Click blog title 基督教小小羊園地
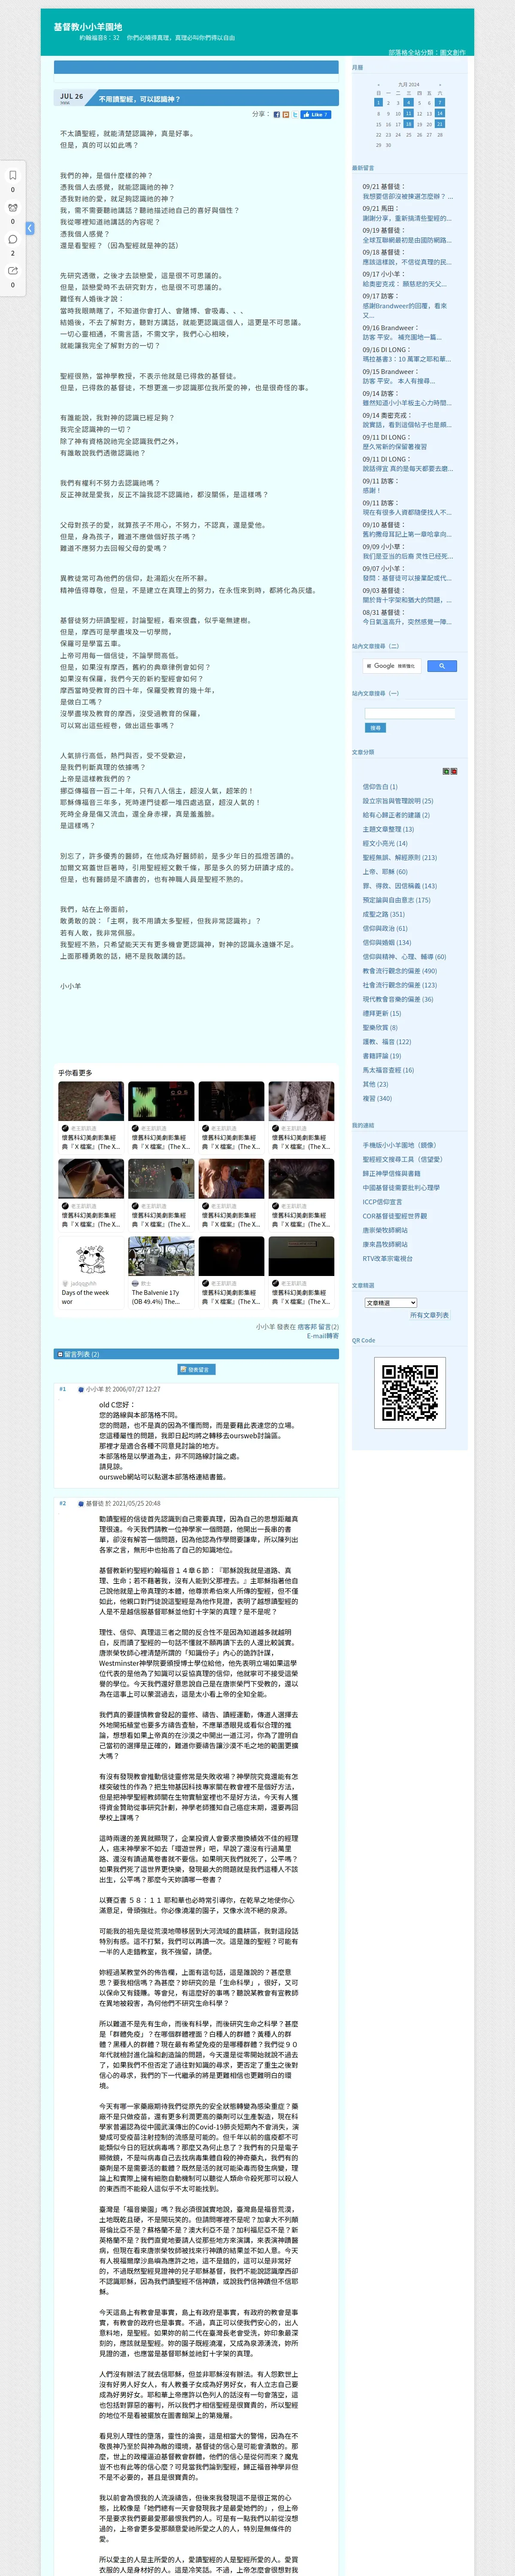Image resolution: width=515 pixels, height=2576 pixels. coord(88,27)
